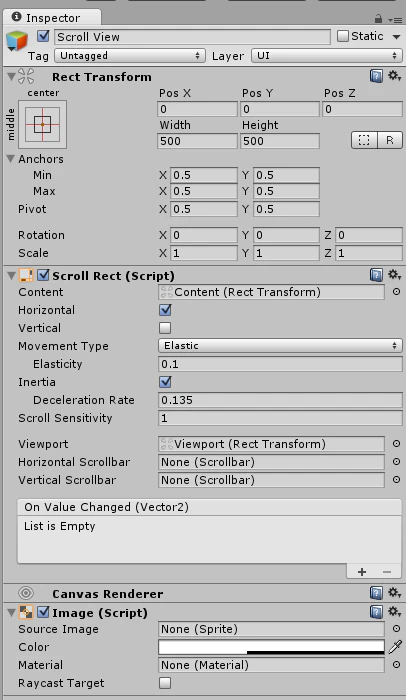Image resolution: width=406 pixels, height=700 pixels.
Task: Open Image script help reference icon
Action: (x=377, y=612)
